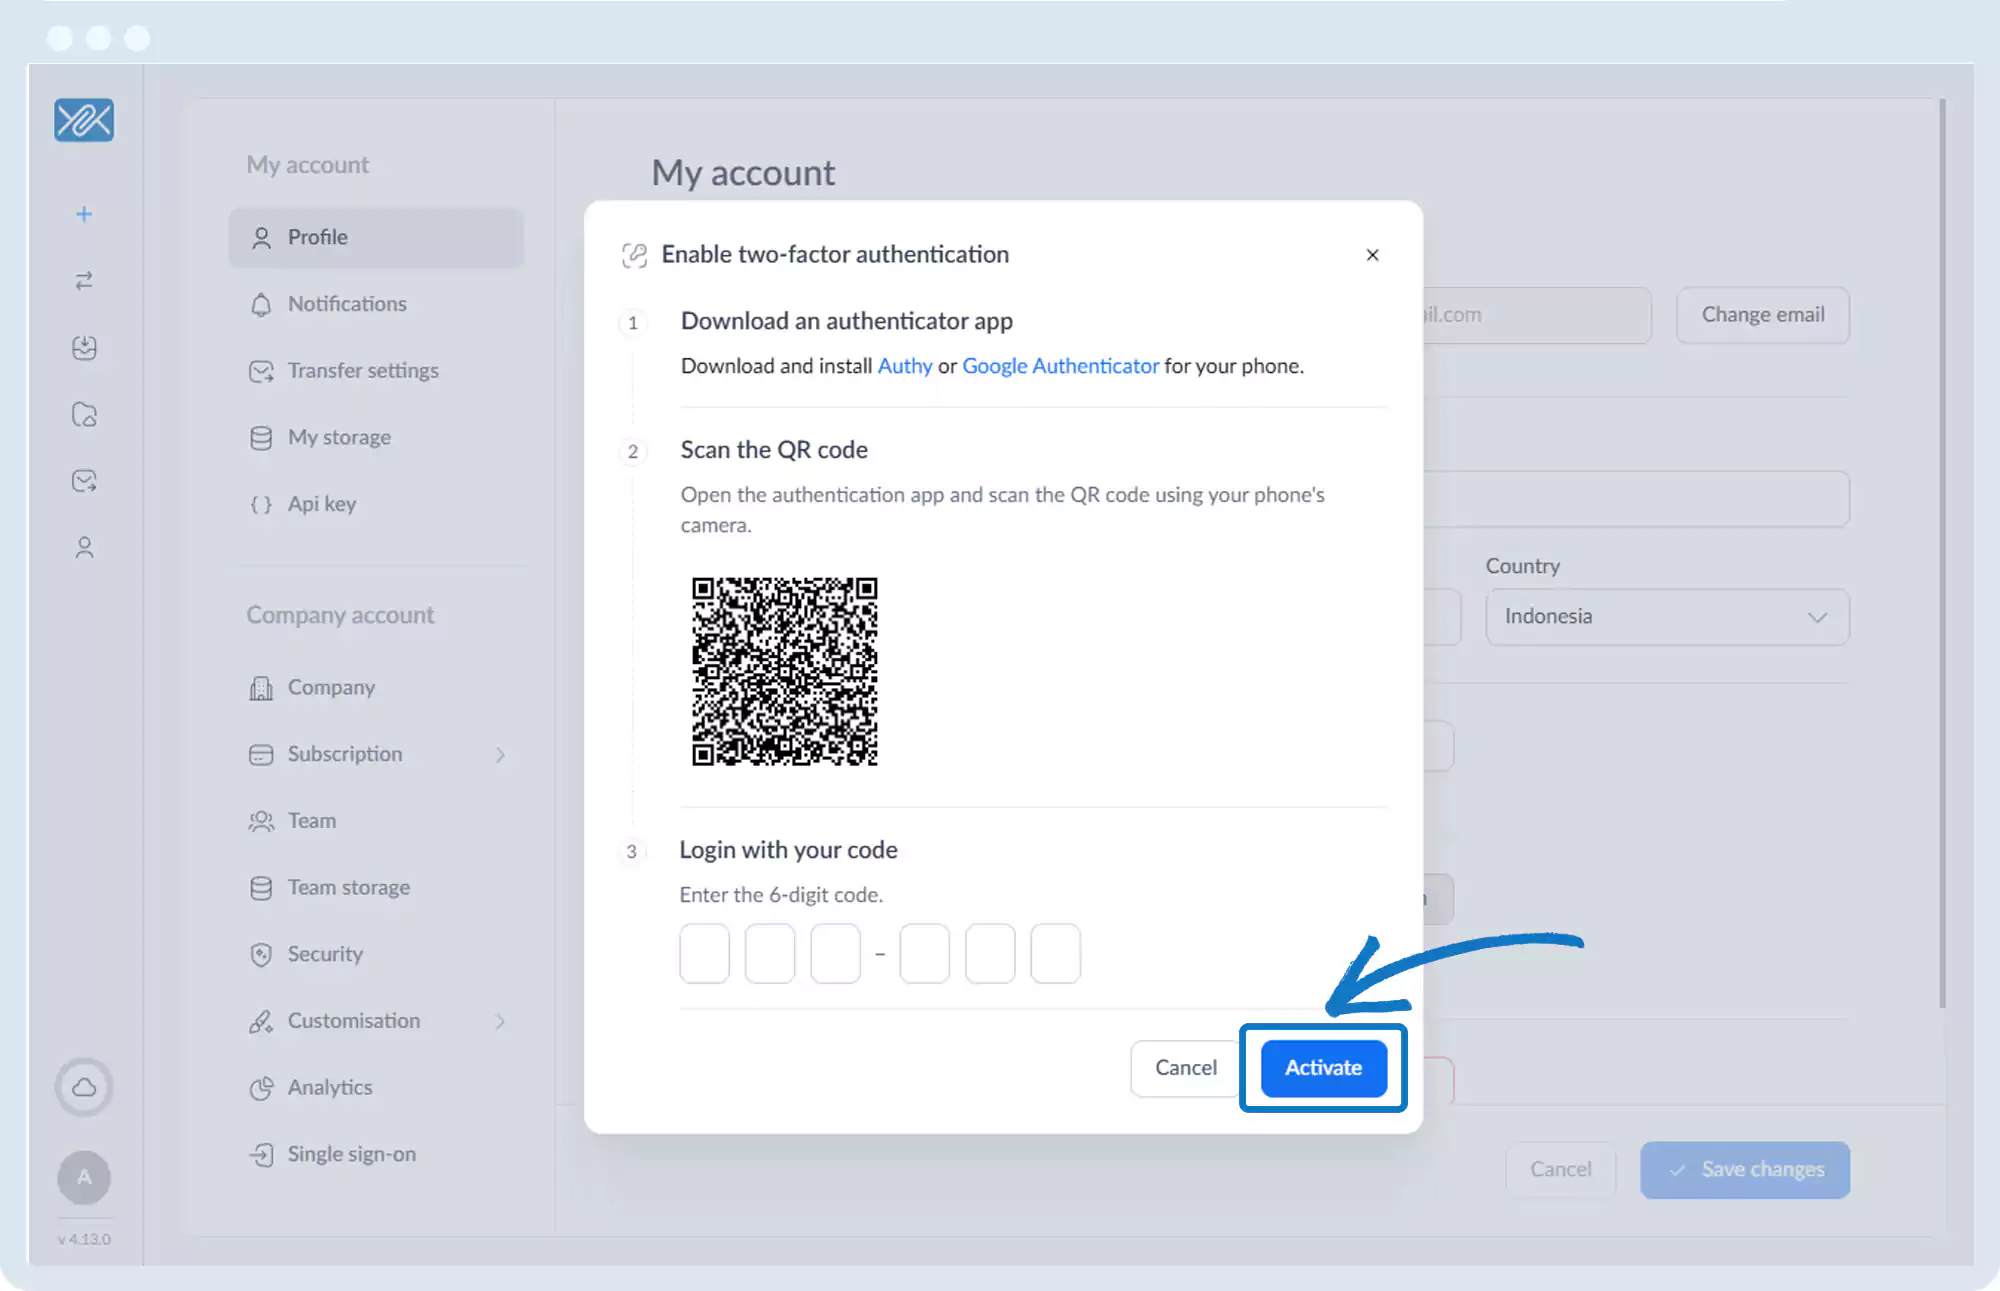Open the contacts person icon in sidebar
Screen dimensions: 2000x1291
click(84, 548)
